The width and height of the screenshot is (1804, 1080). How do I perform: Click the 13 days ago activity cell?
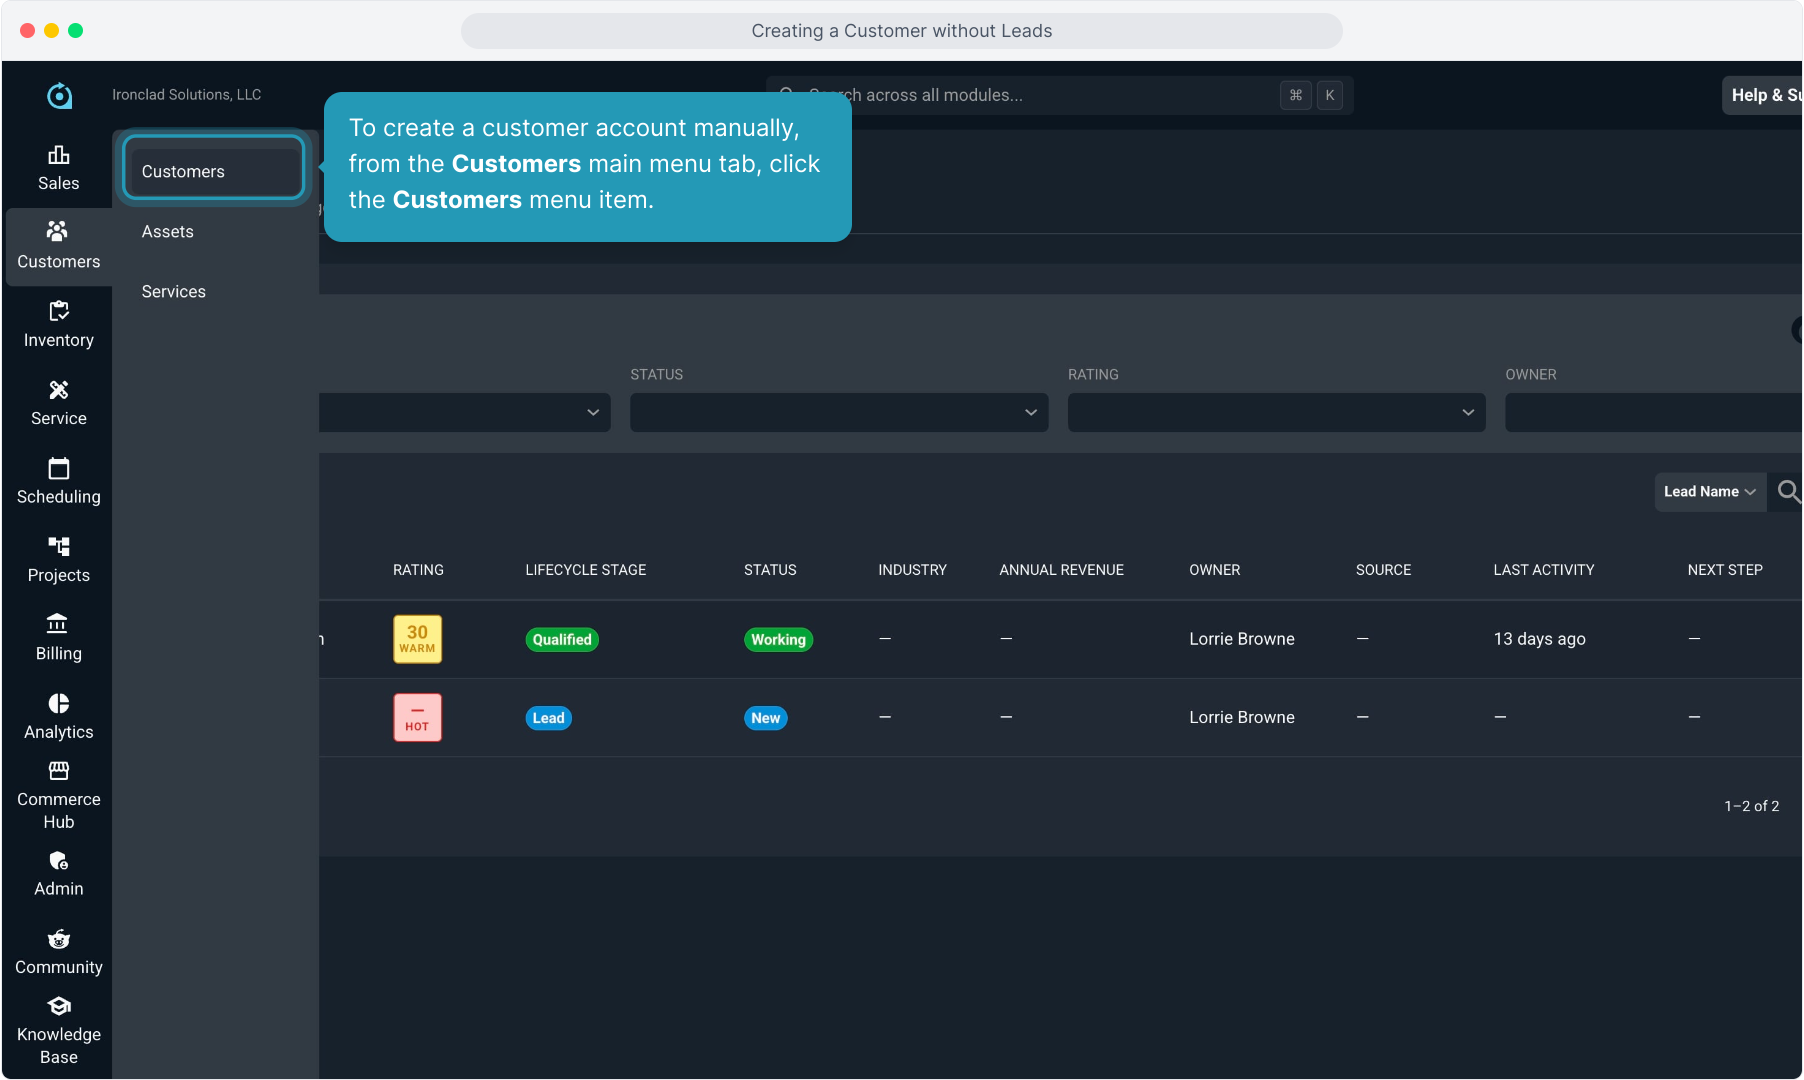point(1539,639)
